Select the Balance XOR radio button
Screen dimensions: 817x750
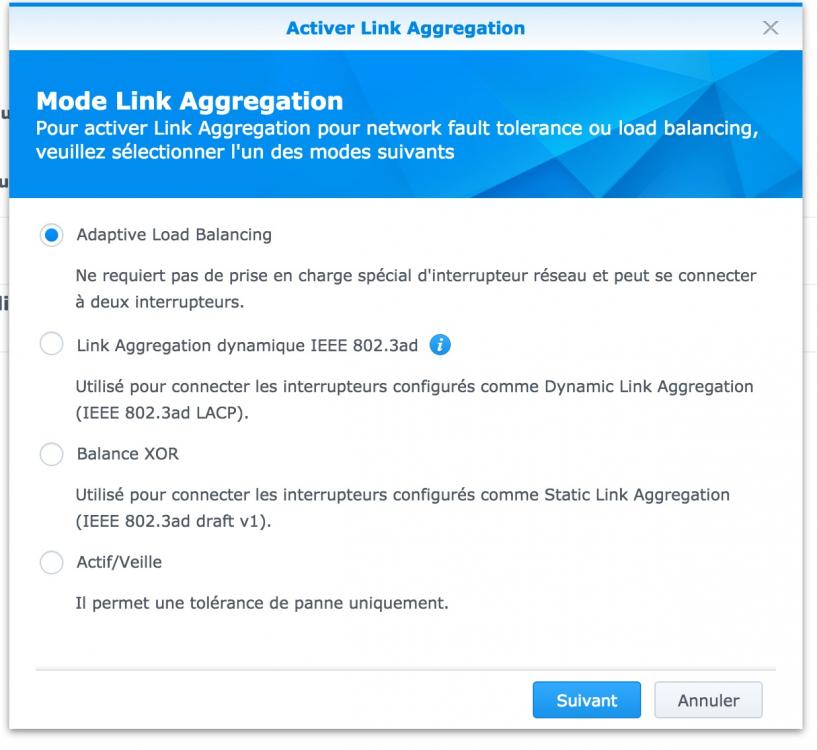point(52,454)
